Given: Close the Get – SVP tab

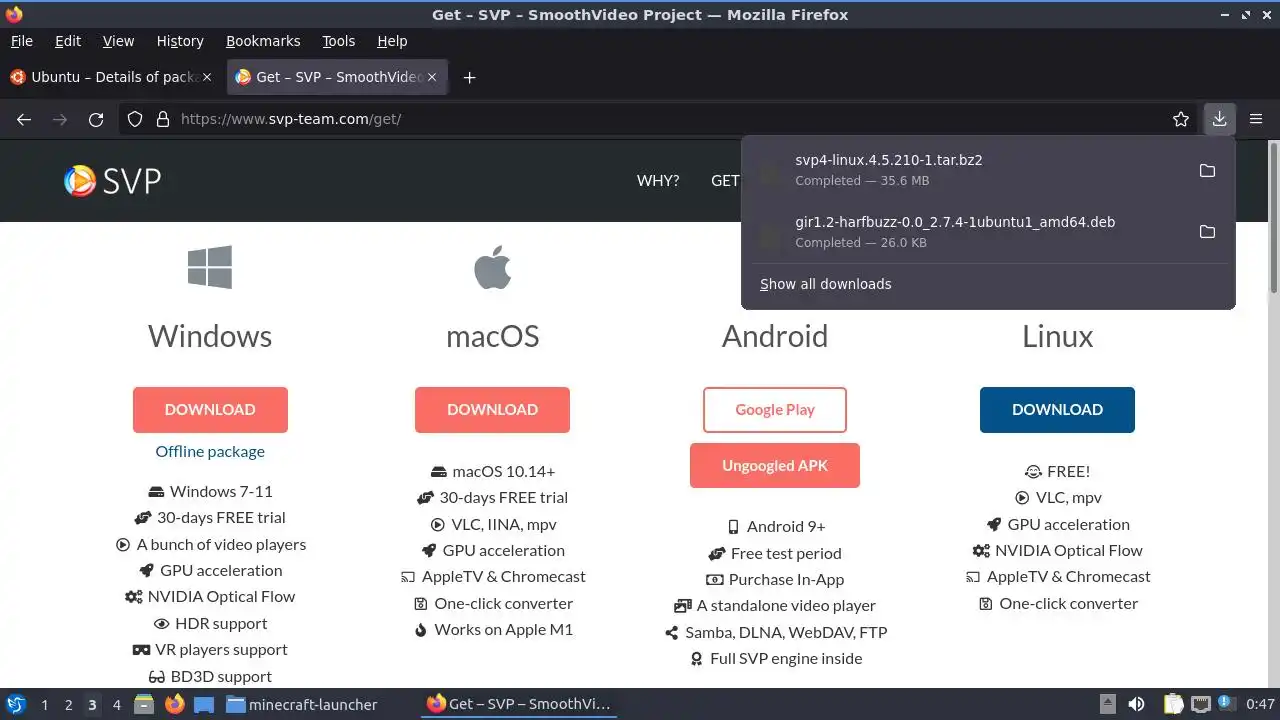Looking at the screenshot, I should click(x=432, y=77).
